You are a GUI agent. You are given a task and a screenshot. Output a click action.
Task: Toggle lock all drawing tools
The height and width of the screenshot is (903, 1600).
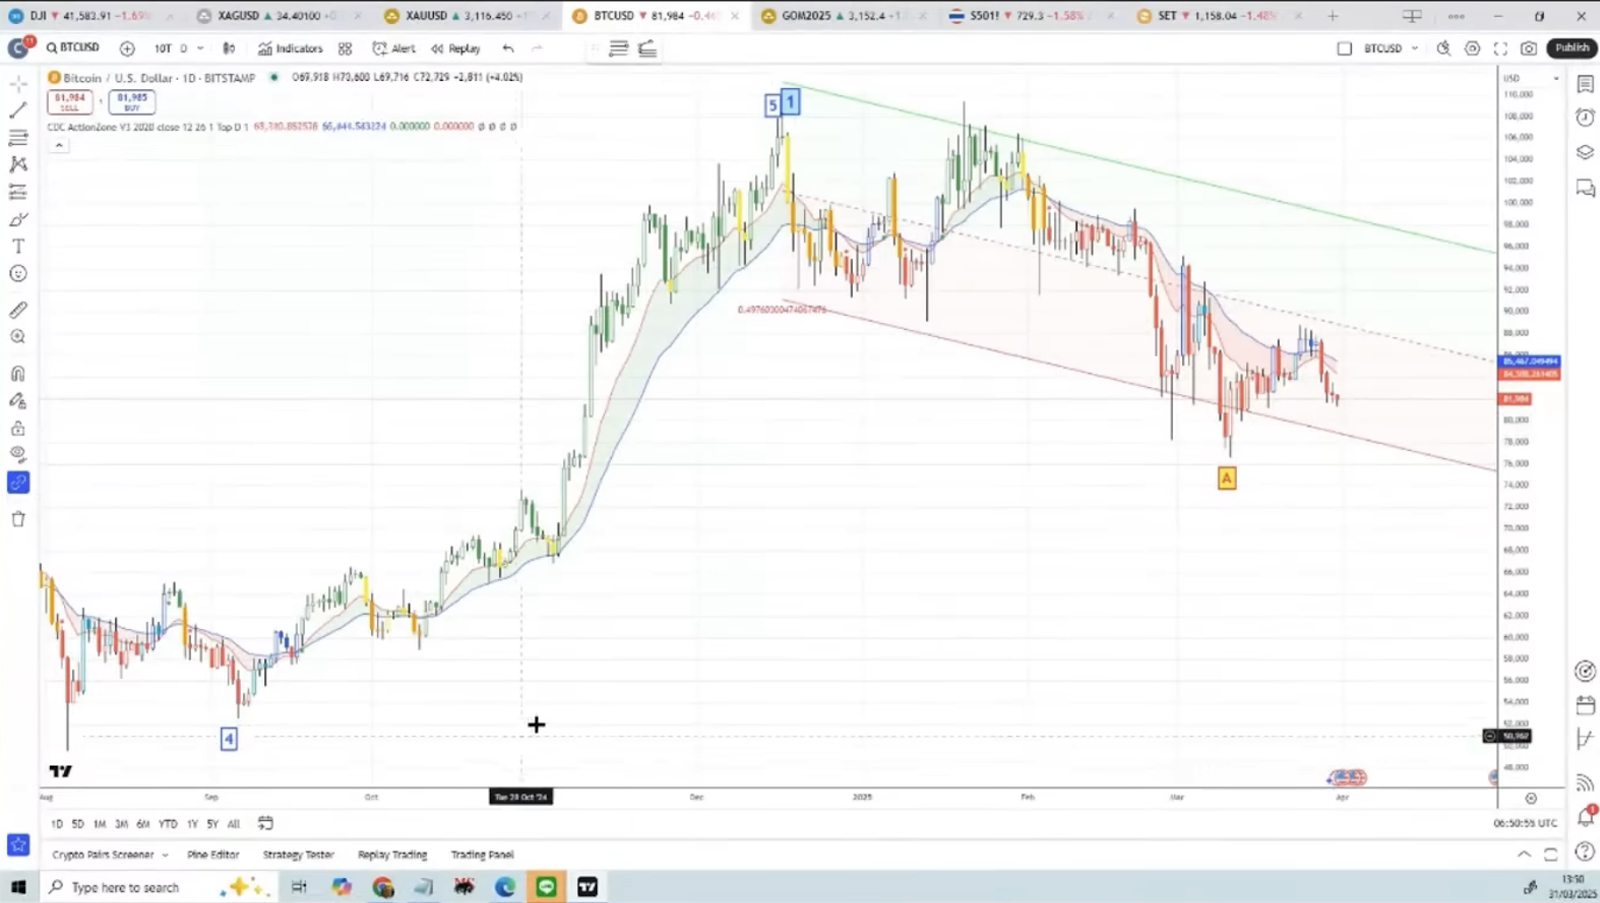[x=18, y=428]
